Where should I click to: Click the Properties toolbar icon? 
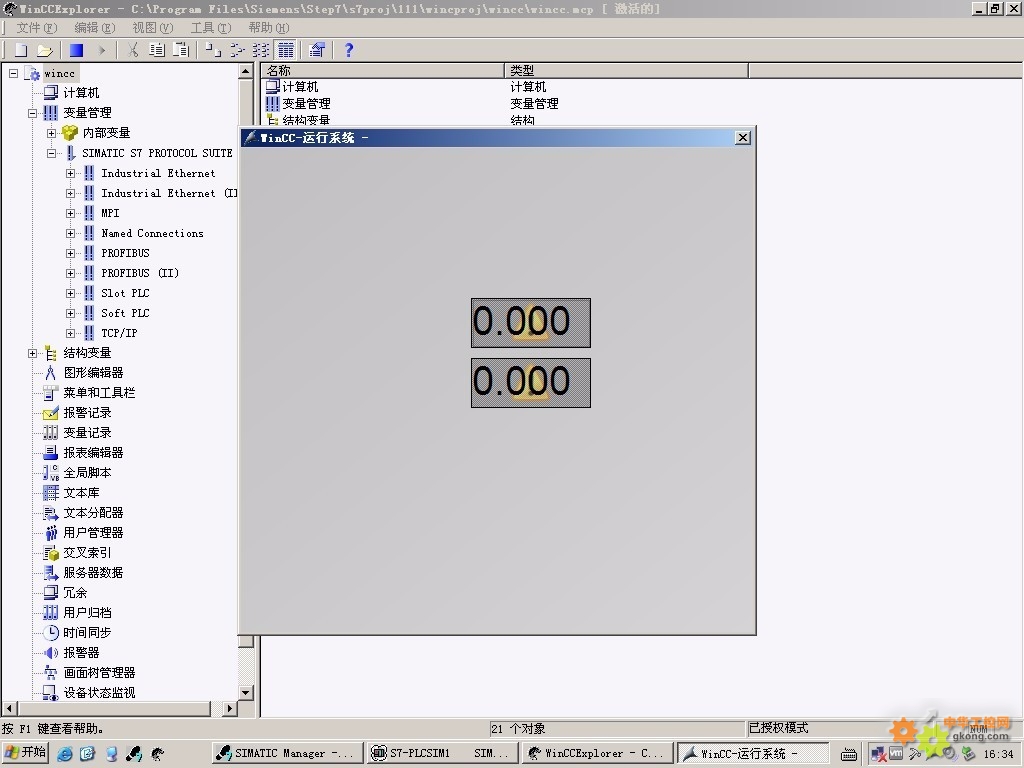(317, 50)
